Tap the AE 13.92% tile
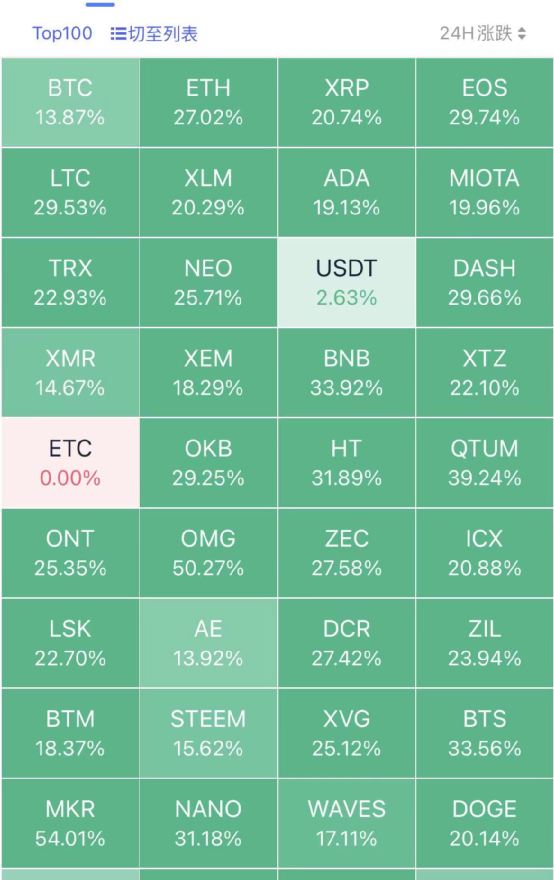Screen dimensions: 554x880 click(208, 643)
